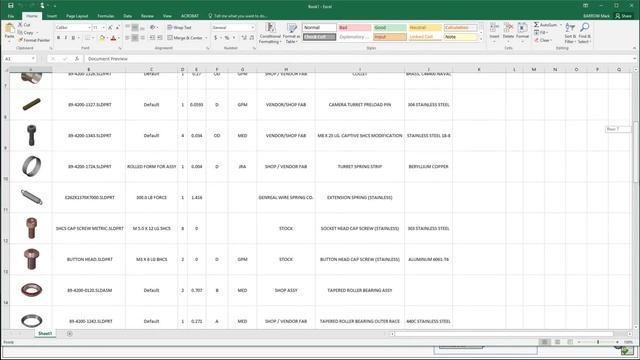Open the Font size dropdown
The image size is (640, 360).
pyautogui.click(x=104, y=27)
